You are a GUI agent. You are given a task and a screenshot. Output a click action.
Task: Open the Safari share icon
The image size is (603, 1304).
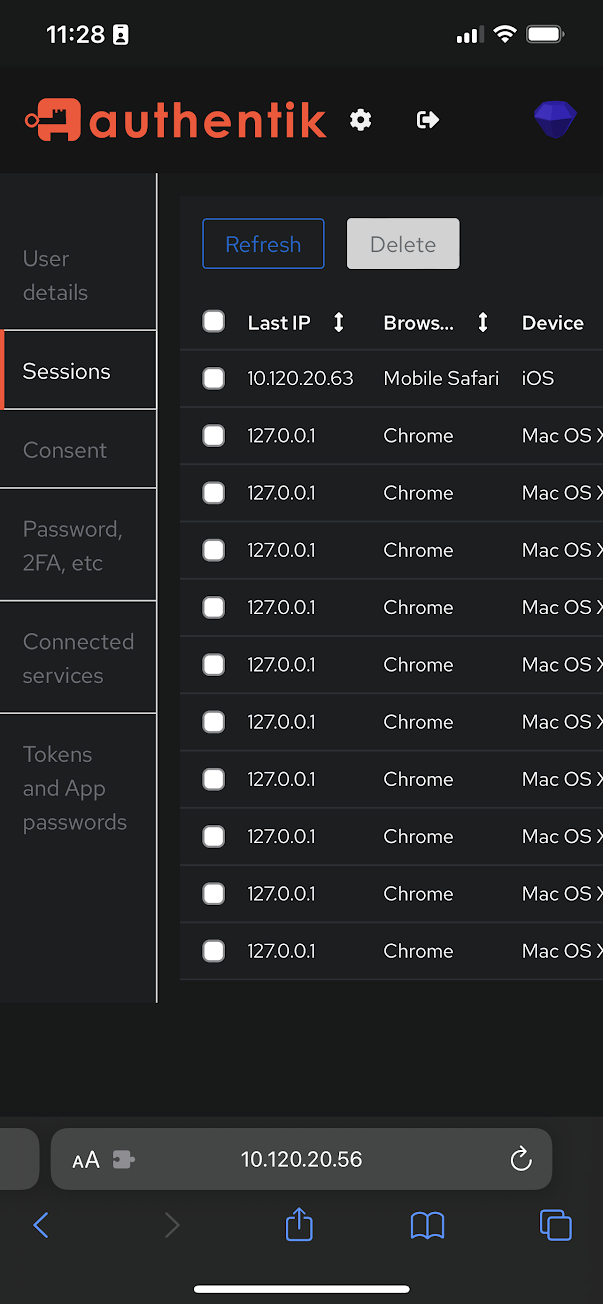298,1225
